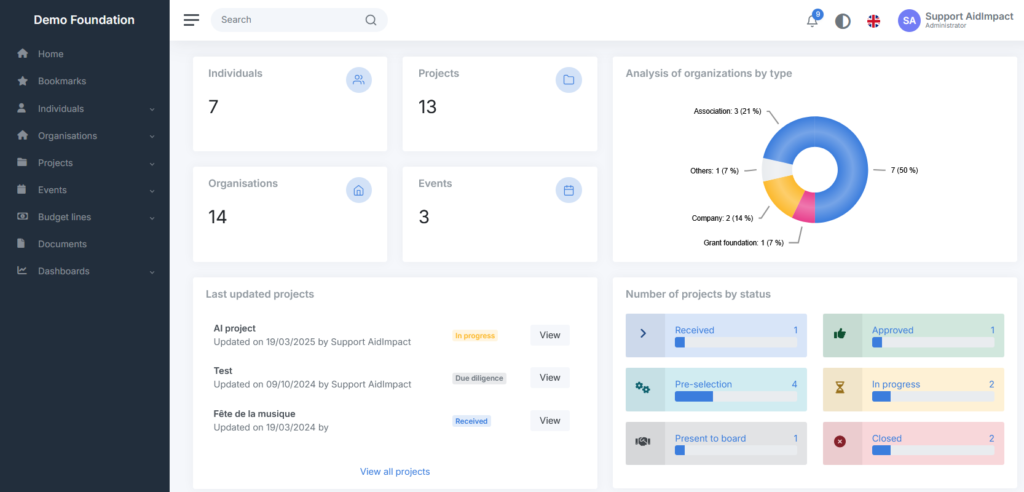Image resolution: width=1024 pixels, height=492 pixels.
Task: Open the View all projects link
Action: [x=395, y=471]
